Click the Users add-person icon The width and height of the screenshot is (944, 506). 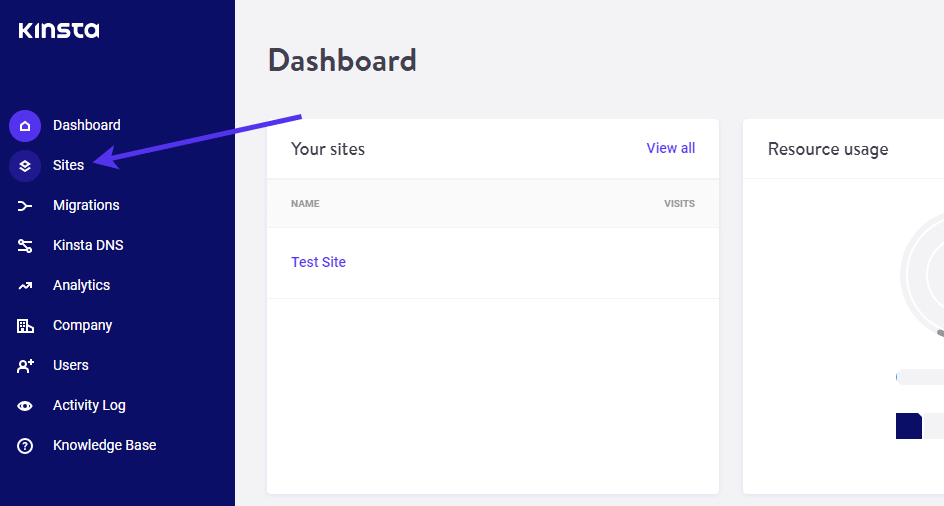tap(25, 366)
